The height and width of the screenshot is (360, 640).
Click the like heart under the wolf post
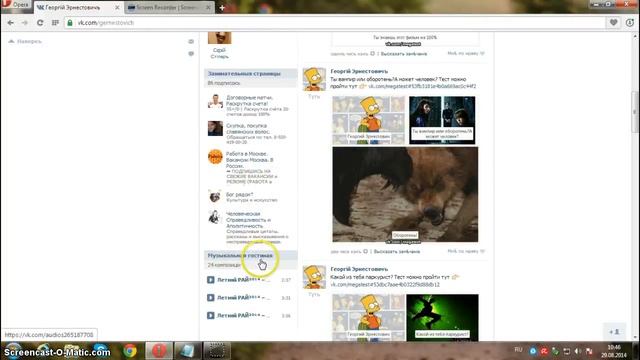click(x=482, y=251)
